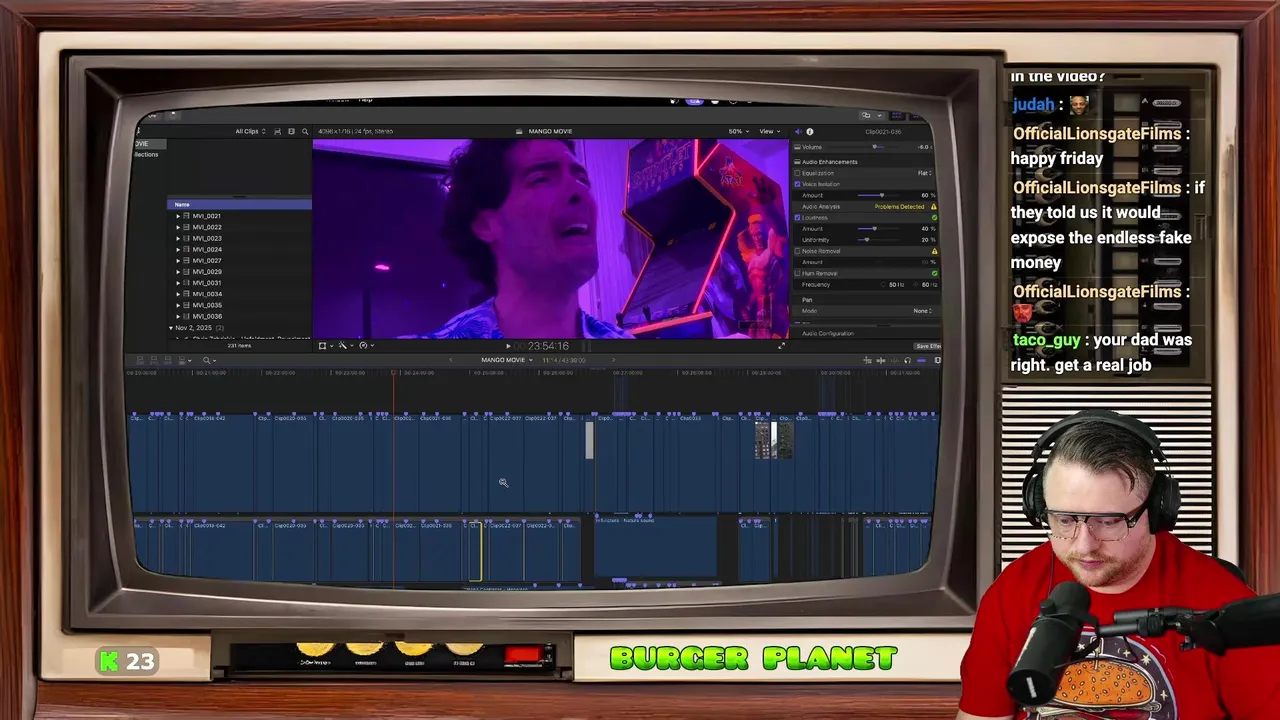
Task: Open the Audio Enhancements section header
Action: point(829,162)
